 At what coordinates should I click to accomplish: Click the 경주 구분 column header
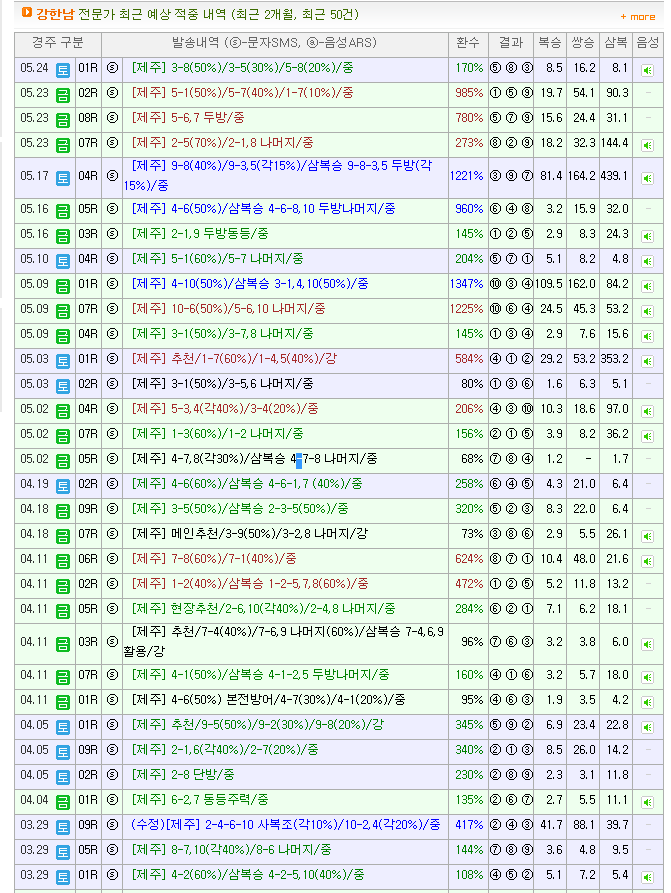(58, 44)
